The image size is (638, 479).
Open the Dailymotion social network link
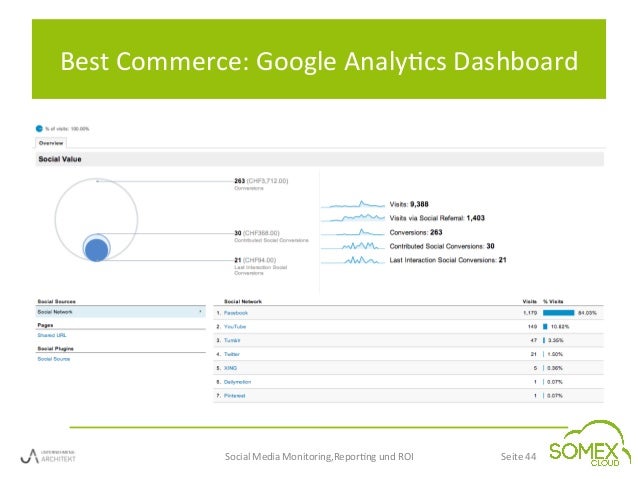click(x=237, y=382)
